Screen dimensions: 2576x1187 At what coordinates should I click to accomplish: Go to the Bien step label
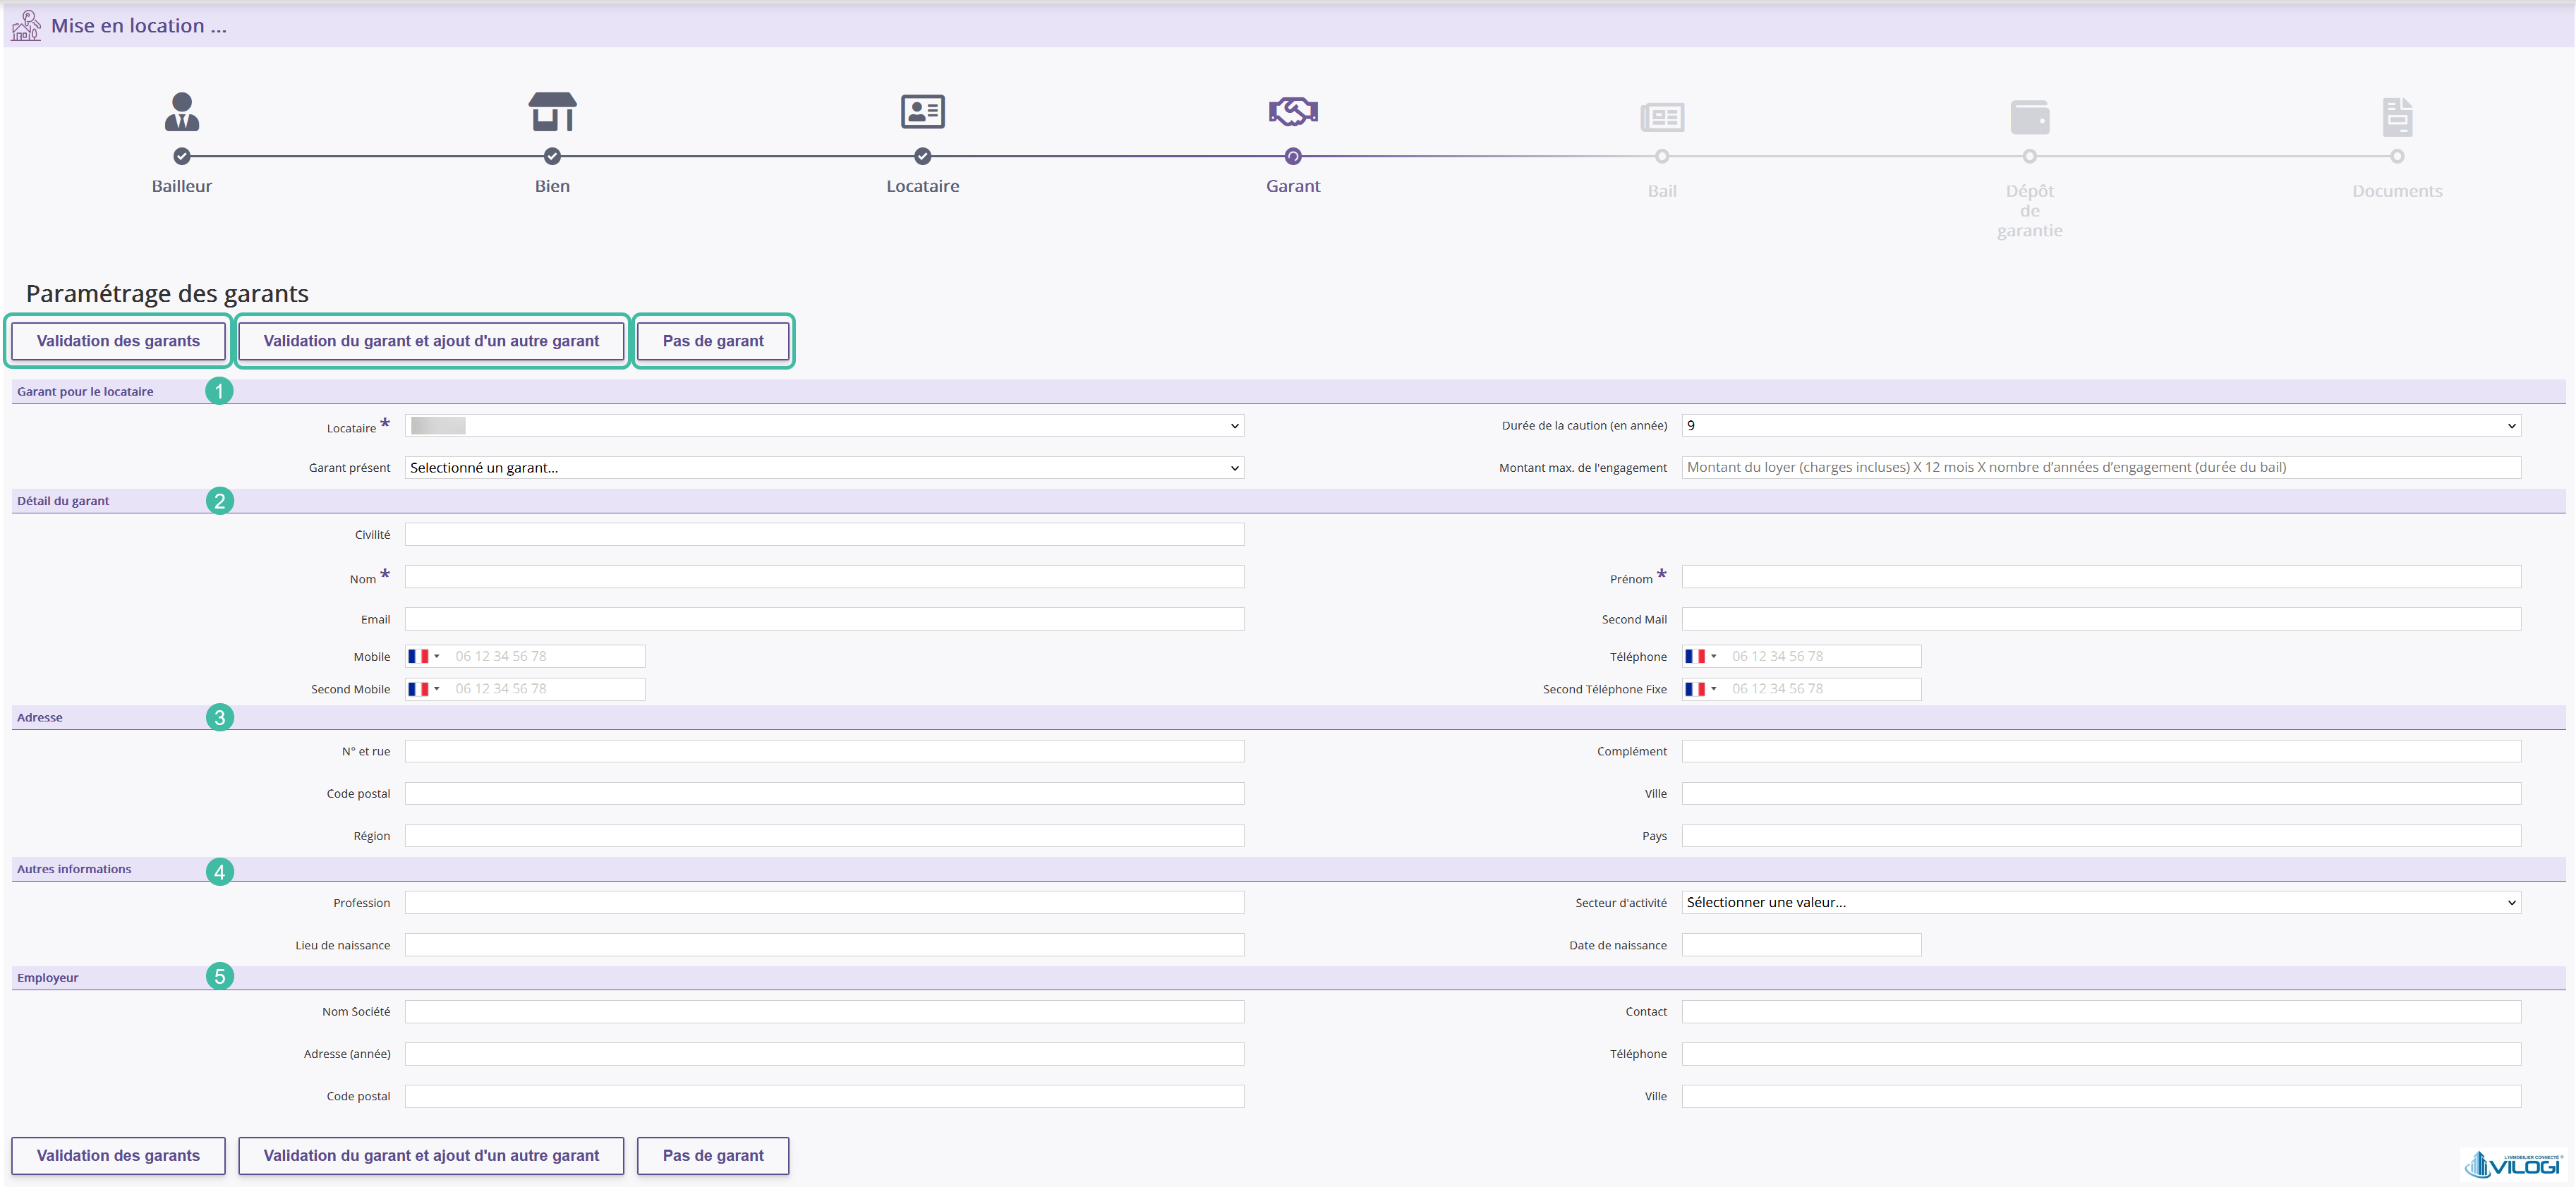click(552, 186)
